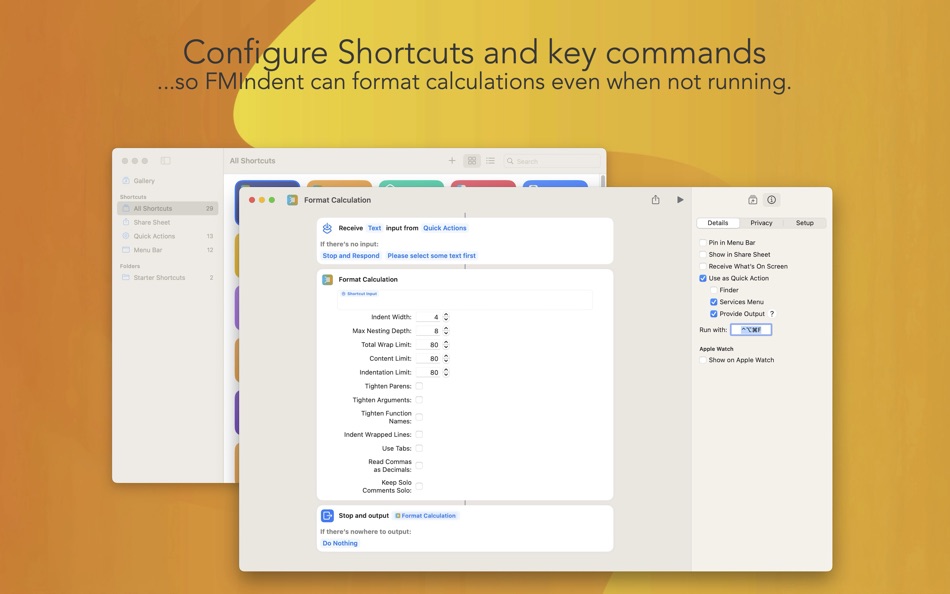Screen dimensions: 950x594
Task: Run the Format Calculation shortcut with play button
Action: click(x=680, y=199)
